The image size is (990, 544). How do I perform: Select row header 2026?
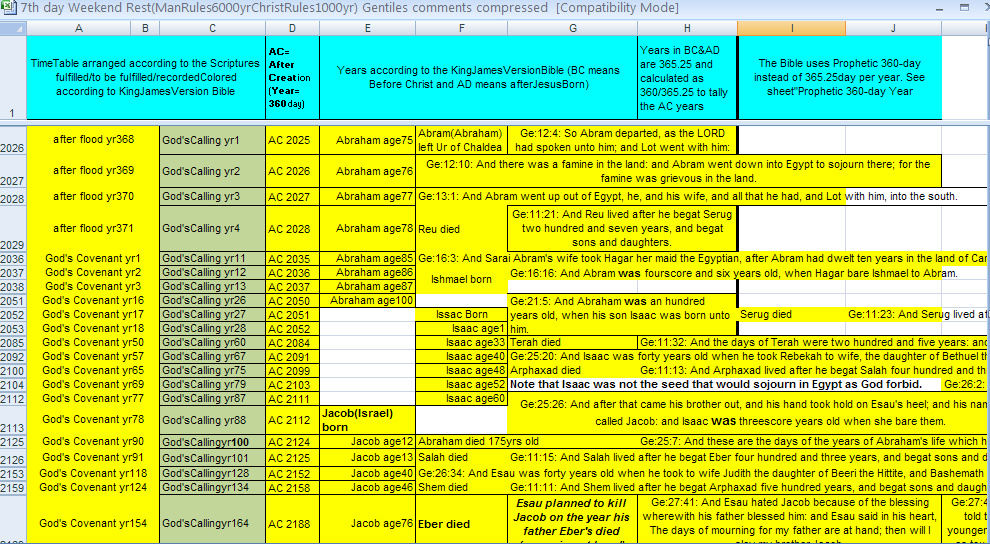(13, 139)
